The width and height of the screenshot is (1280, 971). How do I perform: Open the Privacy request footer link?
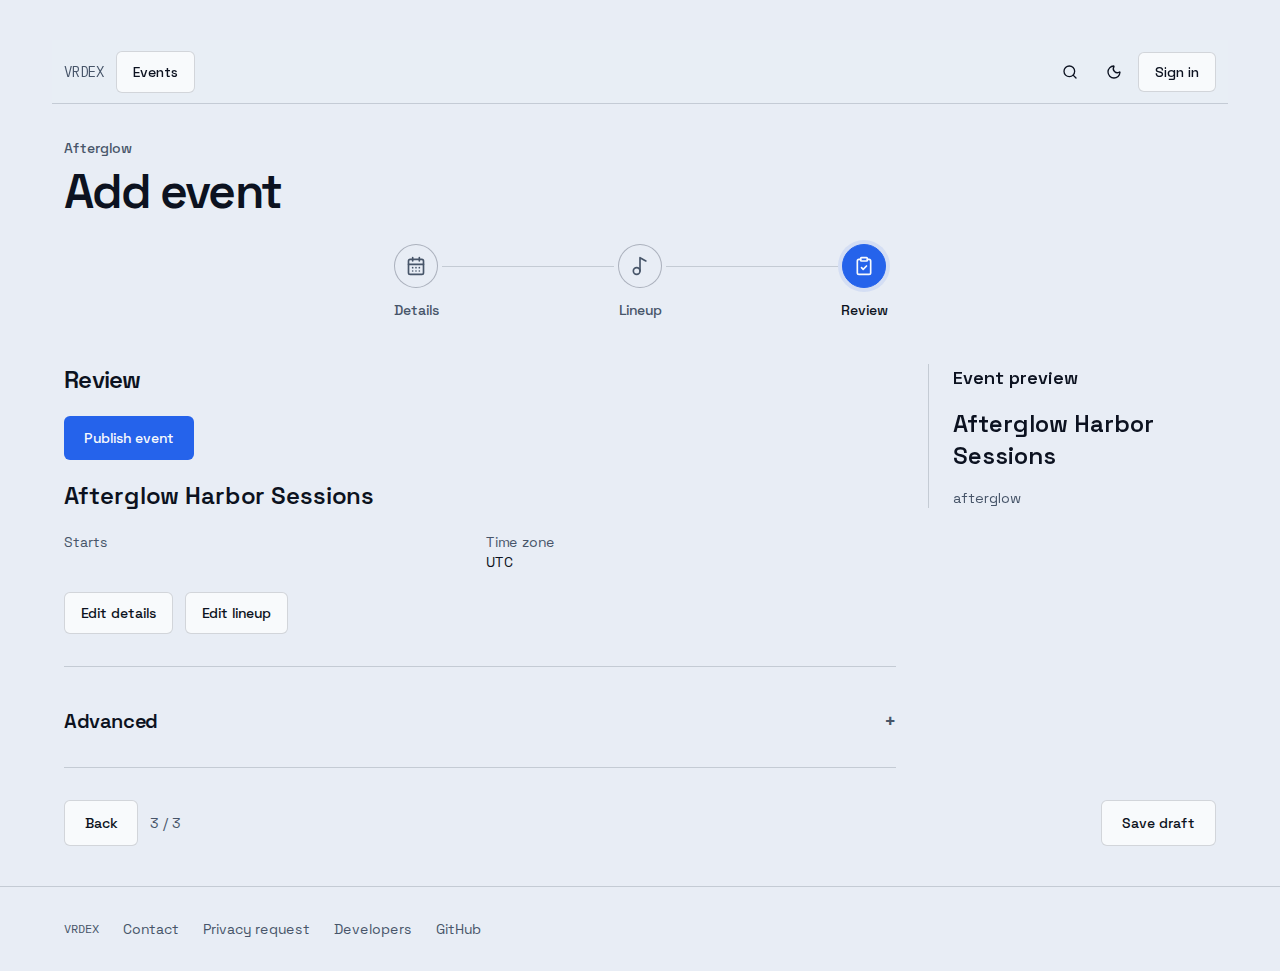coord(256,929)
